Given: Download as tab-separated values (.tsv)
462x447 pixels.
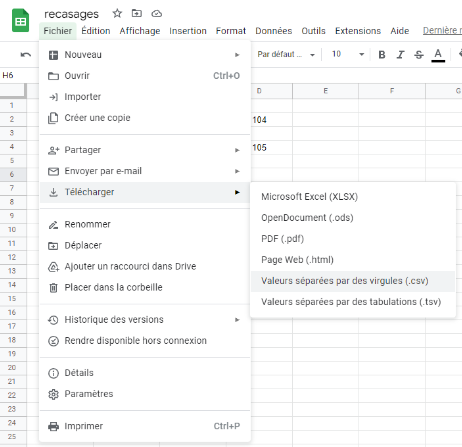Looking at the screenshot, I should tap(353, 302).
